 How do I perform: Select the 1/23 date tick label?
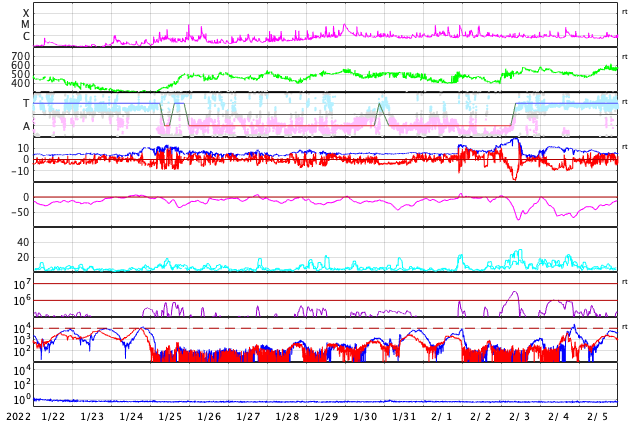(x=92, y=416)
